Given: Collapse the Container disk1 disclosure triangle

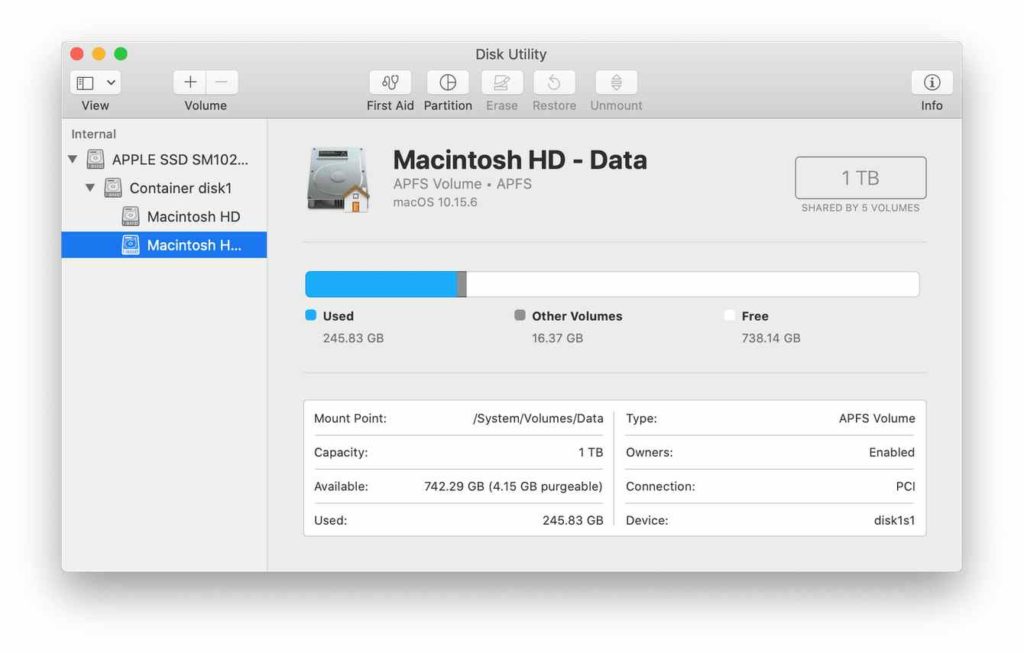Looking at the screenshot, I should pos(90,187).
